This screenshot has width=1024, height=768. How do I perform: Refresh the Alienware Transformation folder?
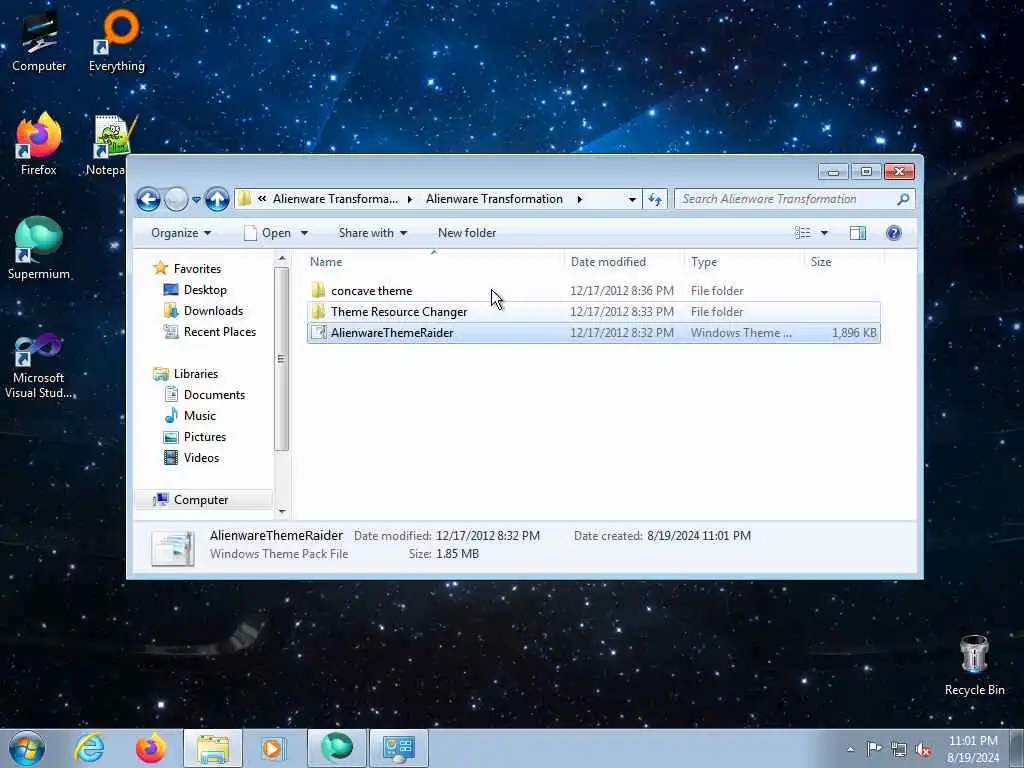(655, 199)
